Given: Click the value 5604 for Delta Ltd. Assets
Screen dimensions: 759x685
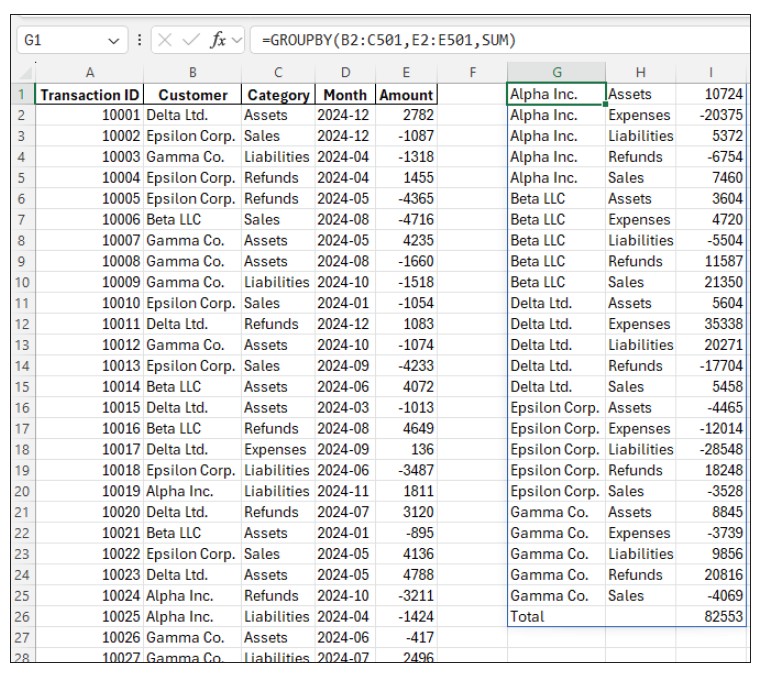Looking at the screenshot, I should [711, 303].
